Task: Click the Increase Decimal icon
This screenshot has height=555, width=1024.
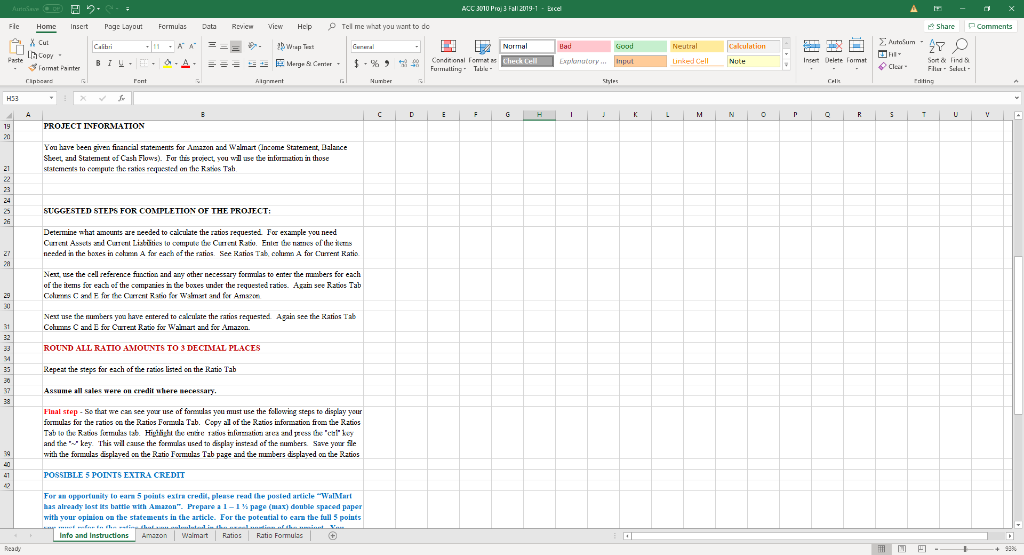Action: pos(403,63)
